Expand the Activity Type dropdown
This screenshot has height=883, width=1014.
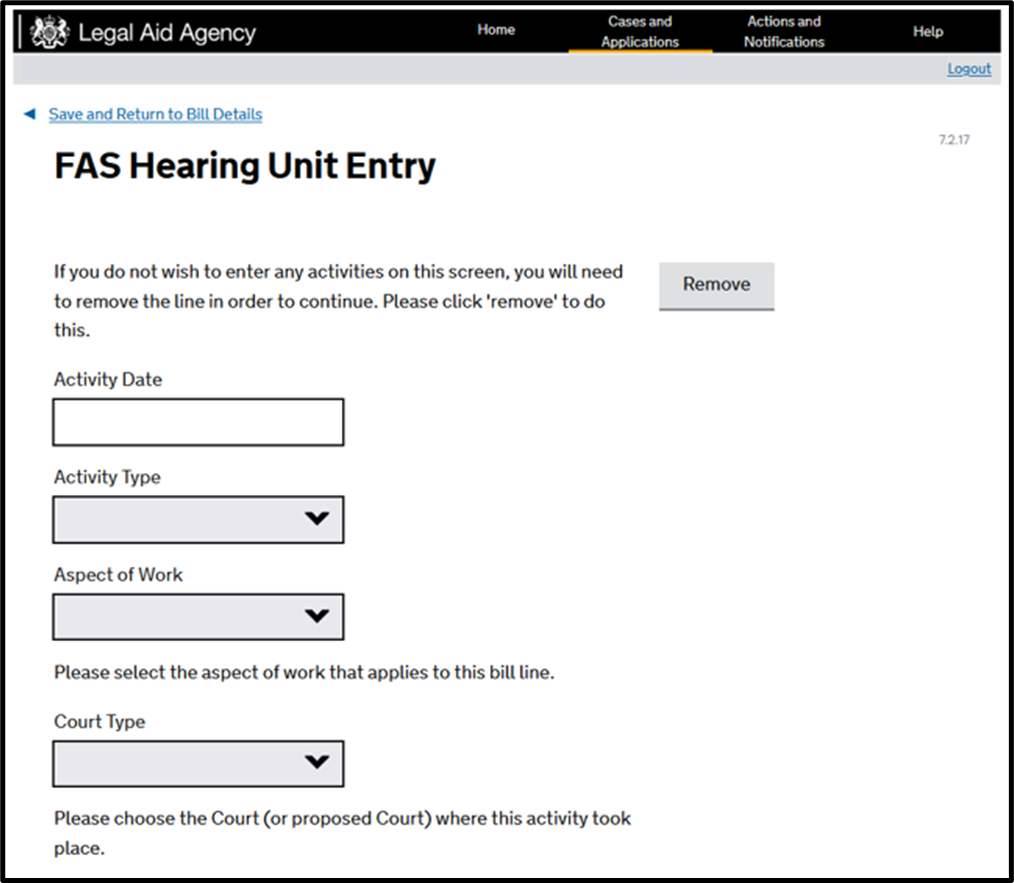[x=198, y=519]
